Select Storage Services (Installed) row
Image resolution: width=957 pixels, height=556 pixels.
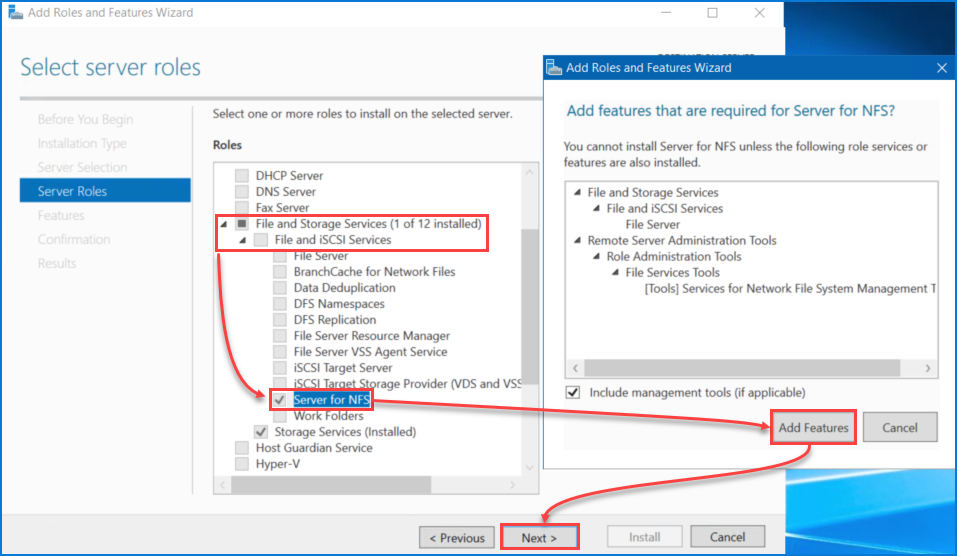click(x=345, y=432)
